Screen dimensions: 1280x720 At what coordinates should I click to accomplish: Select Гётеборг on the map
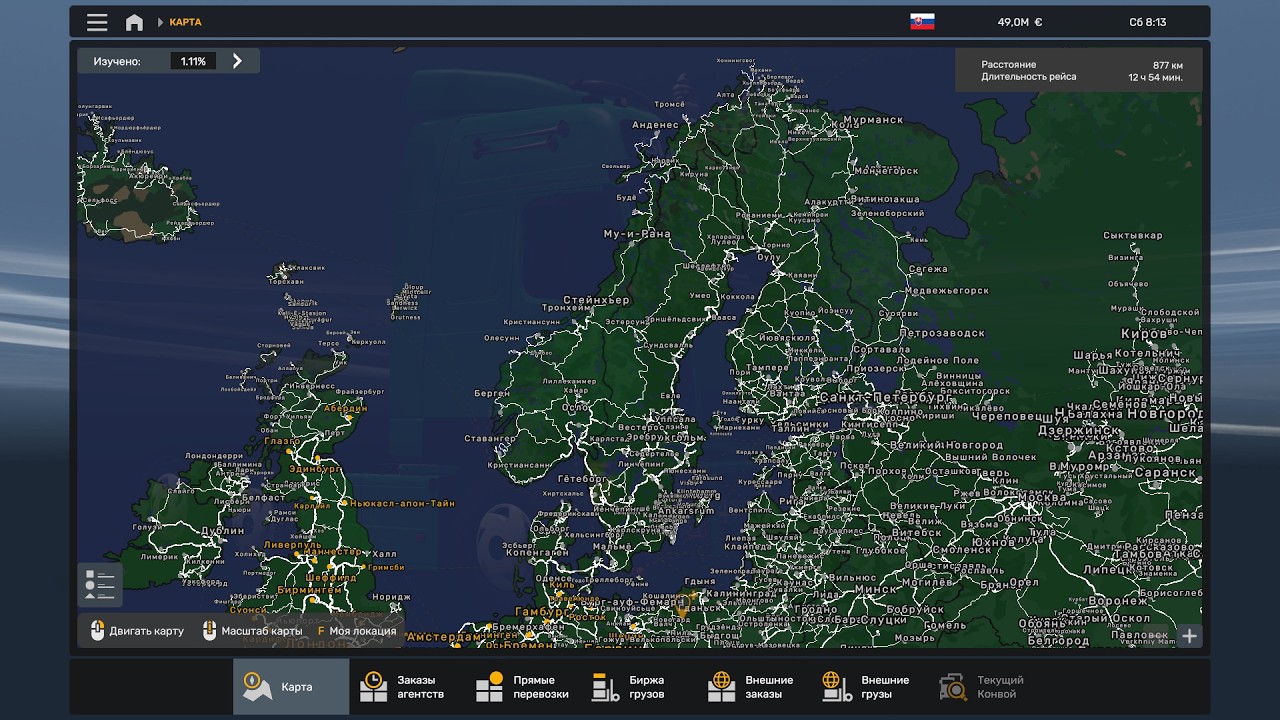[x=582, y=479]
